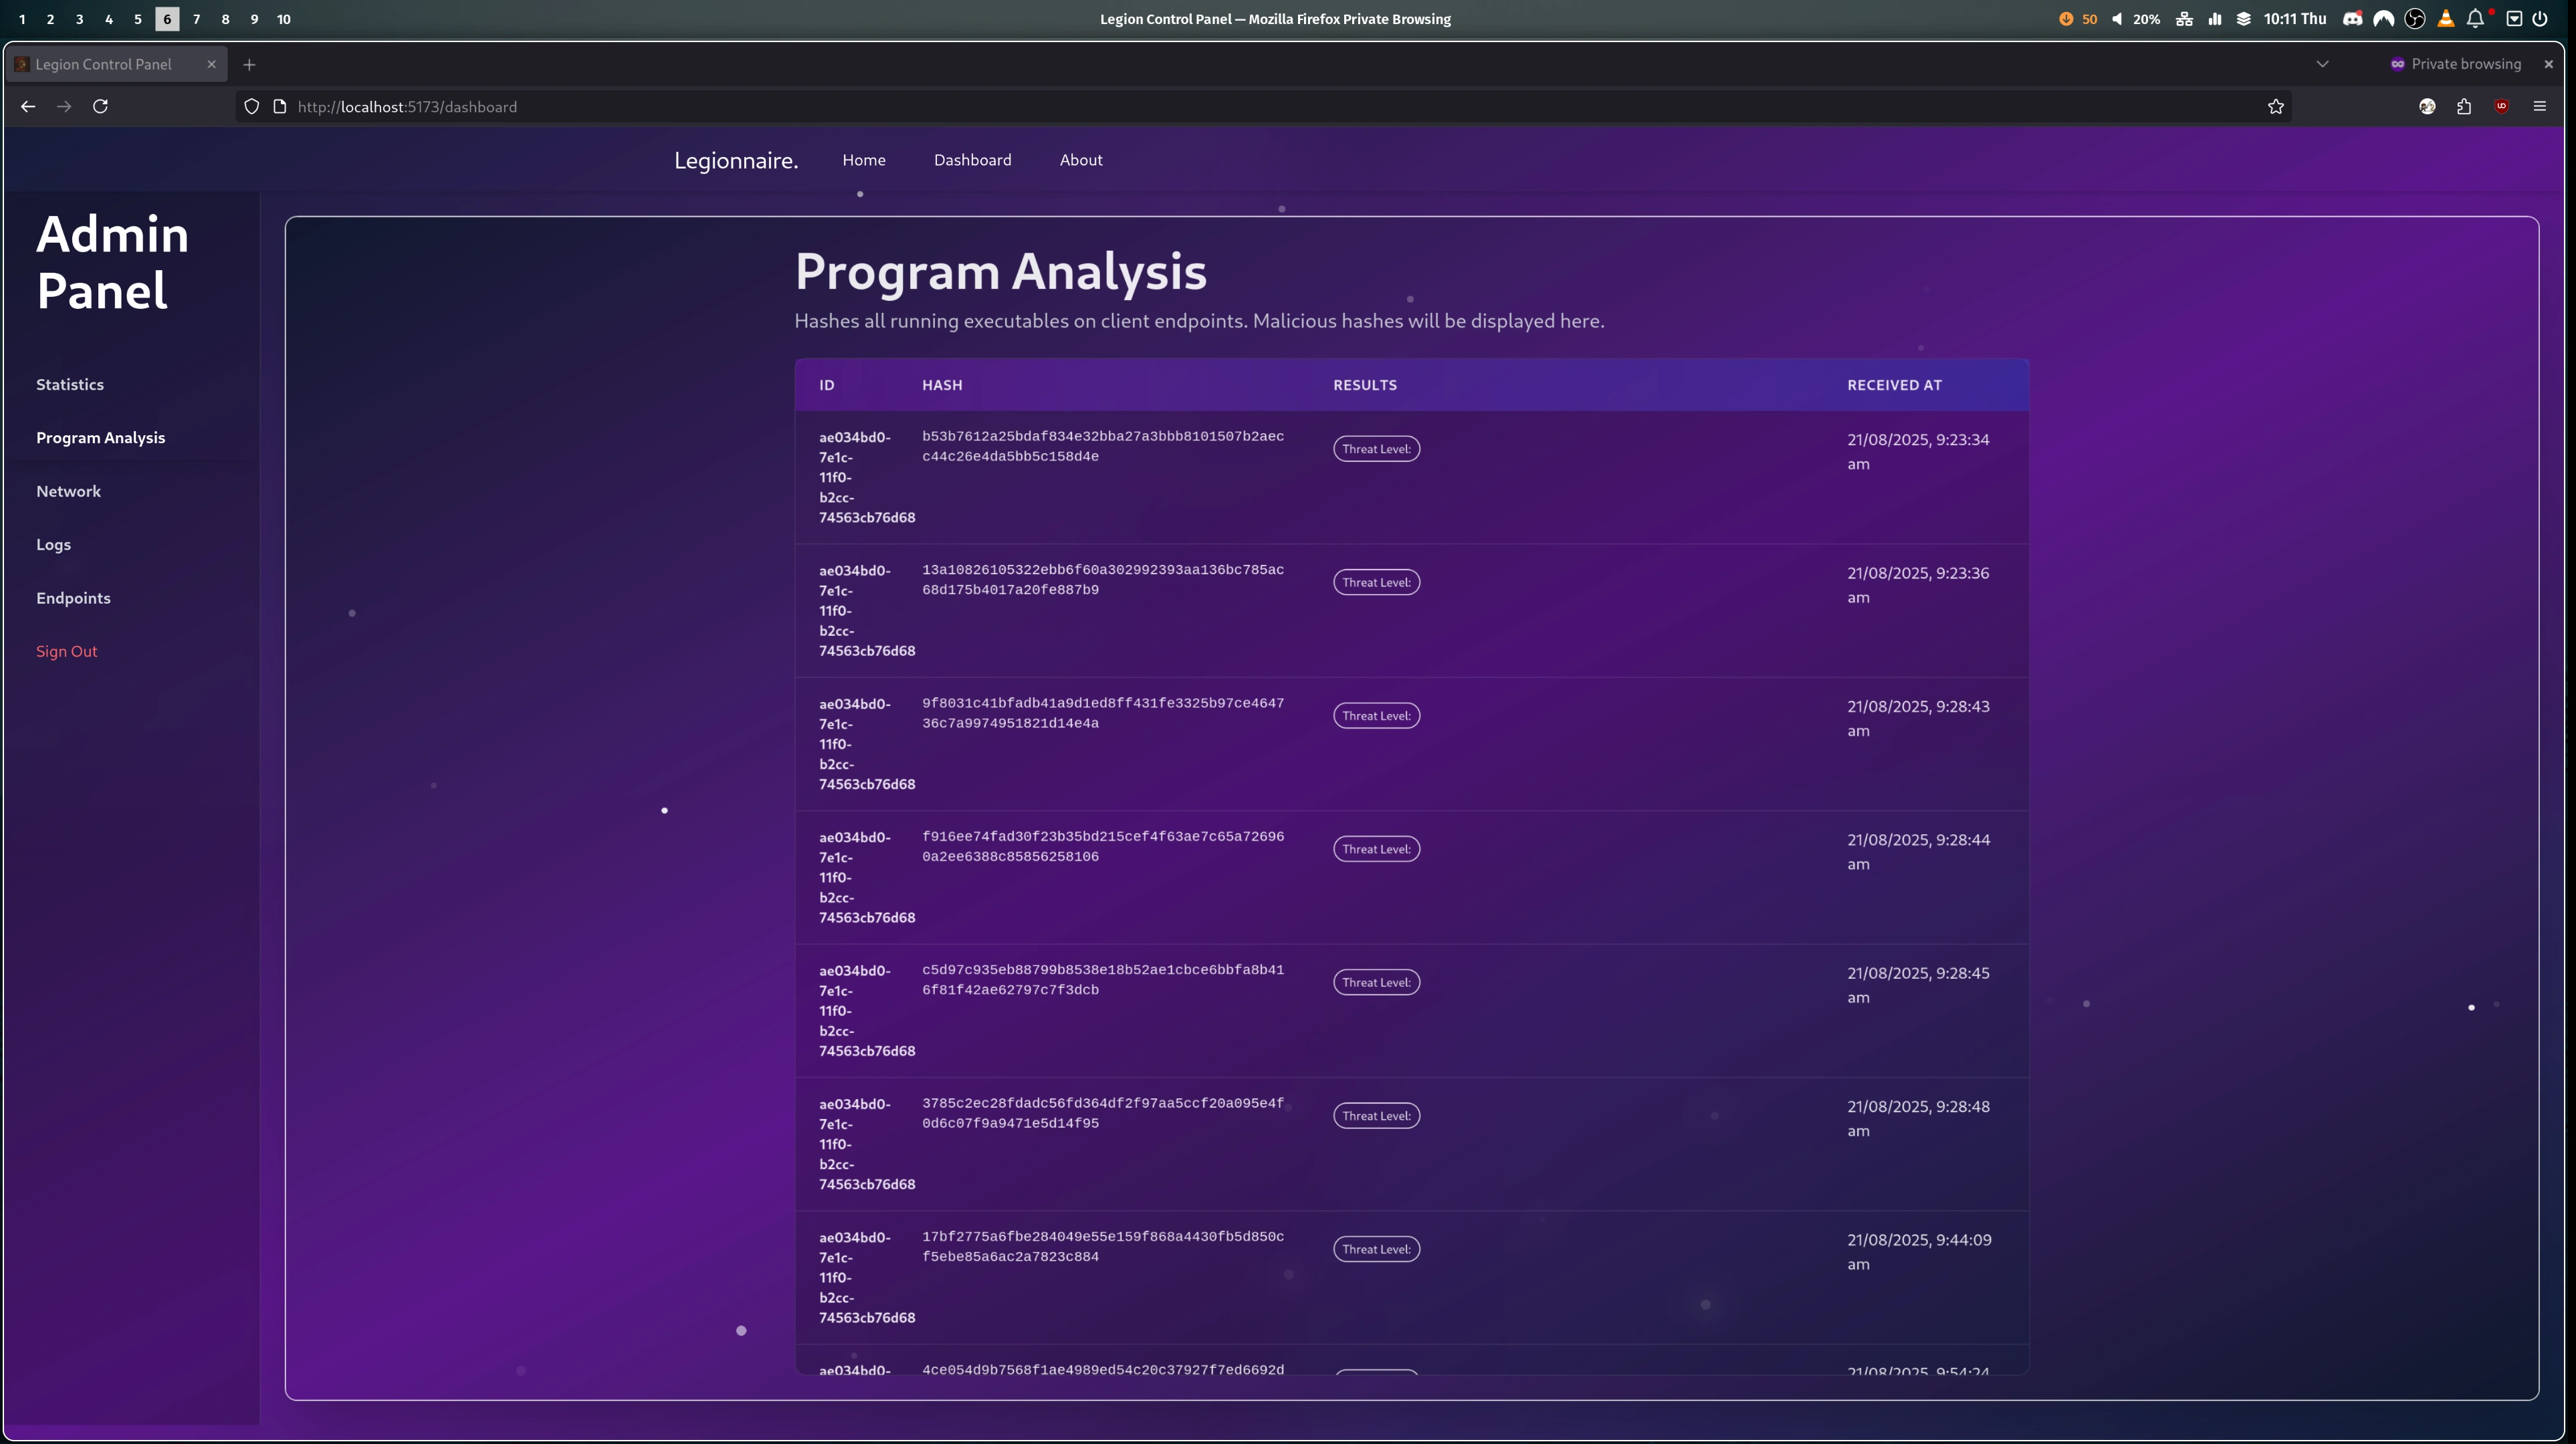
Task: Click the timestamp 21/08/2025, 9:44:09 am
Action: [1919, 1252]
